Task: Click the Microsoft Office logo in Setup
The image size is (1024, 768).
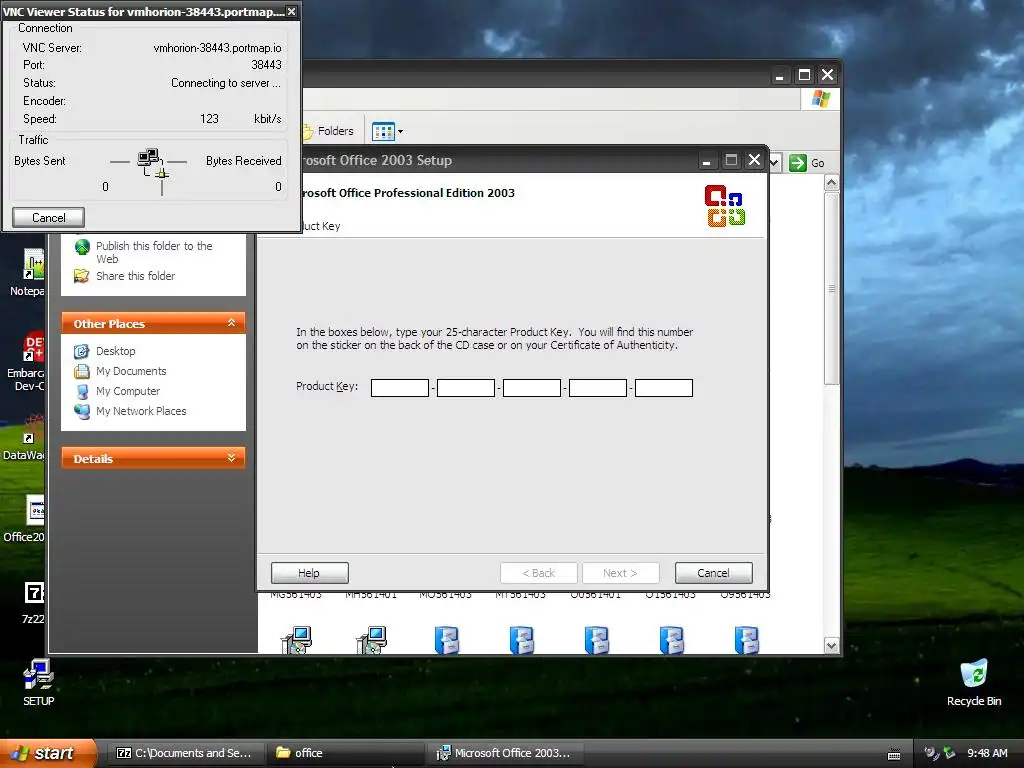Action: click(x=725, y=206)
